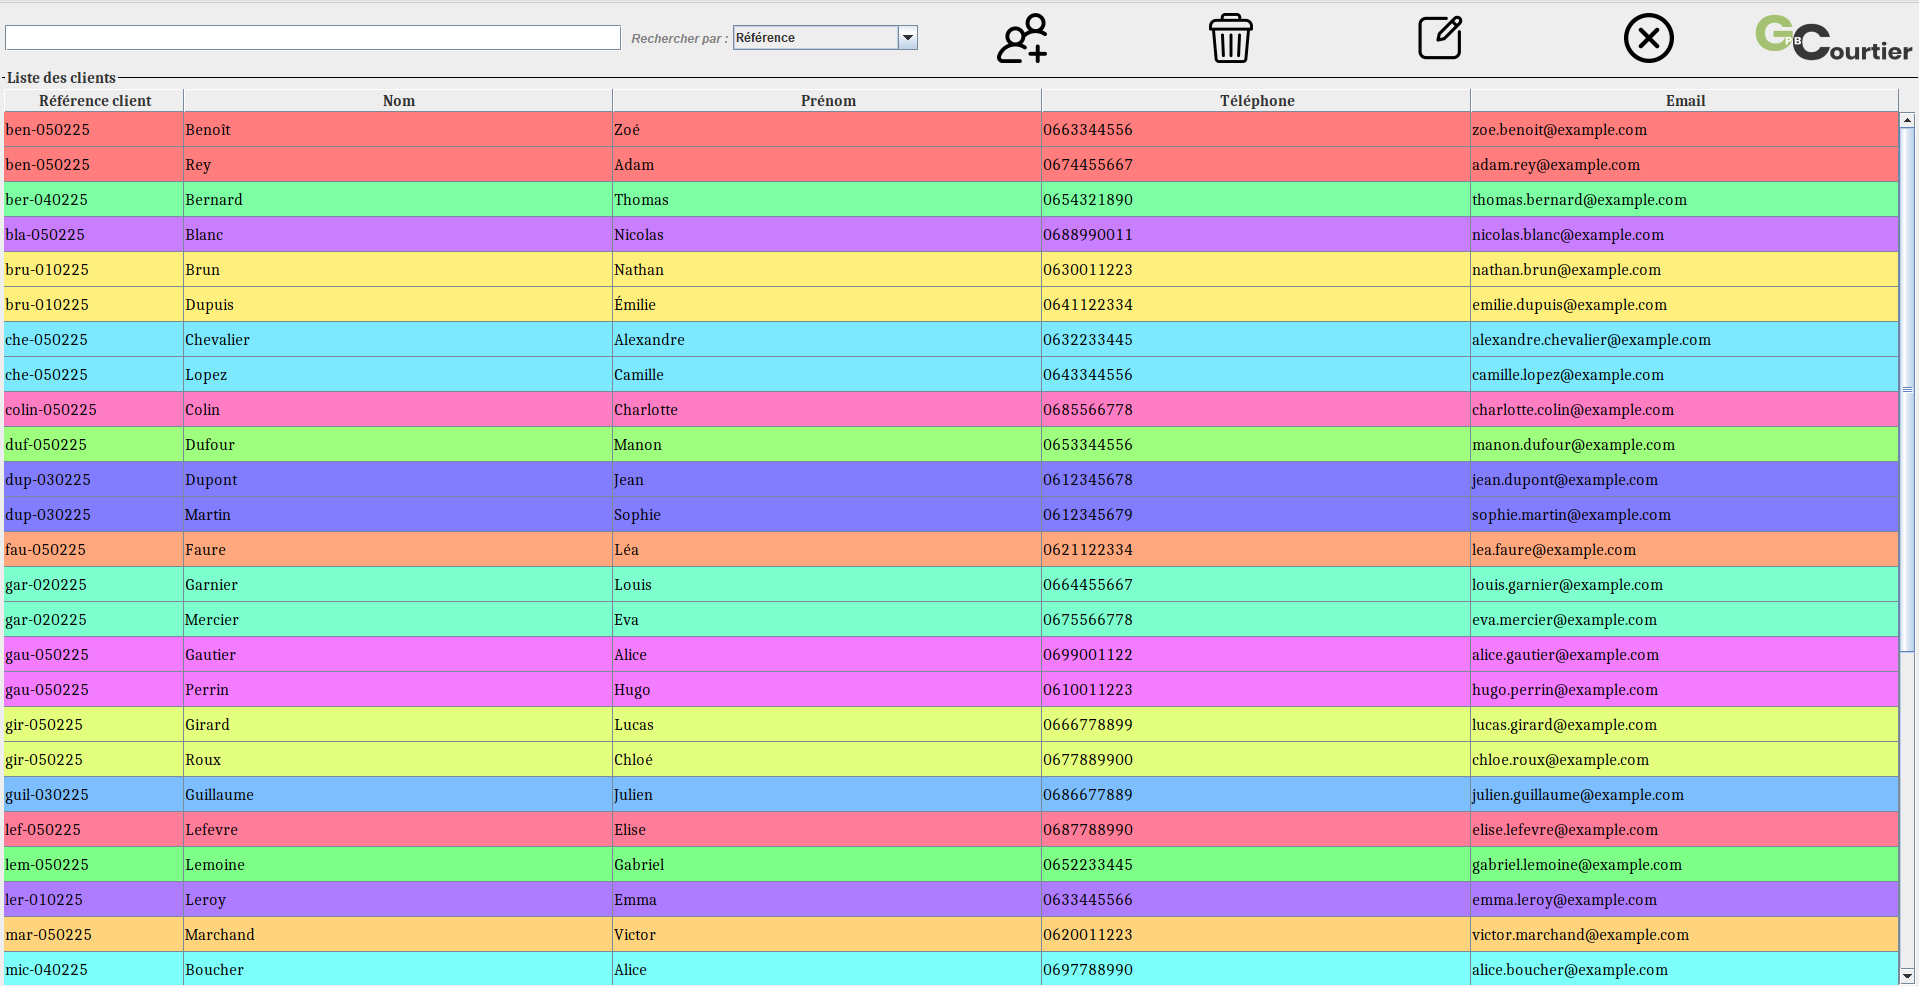Image resolution: width=1919 pixels, height=986 pixels.
Task: Sort by Nom column header
Action: pyautogui.click(x=398, y=101)
